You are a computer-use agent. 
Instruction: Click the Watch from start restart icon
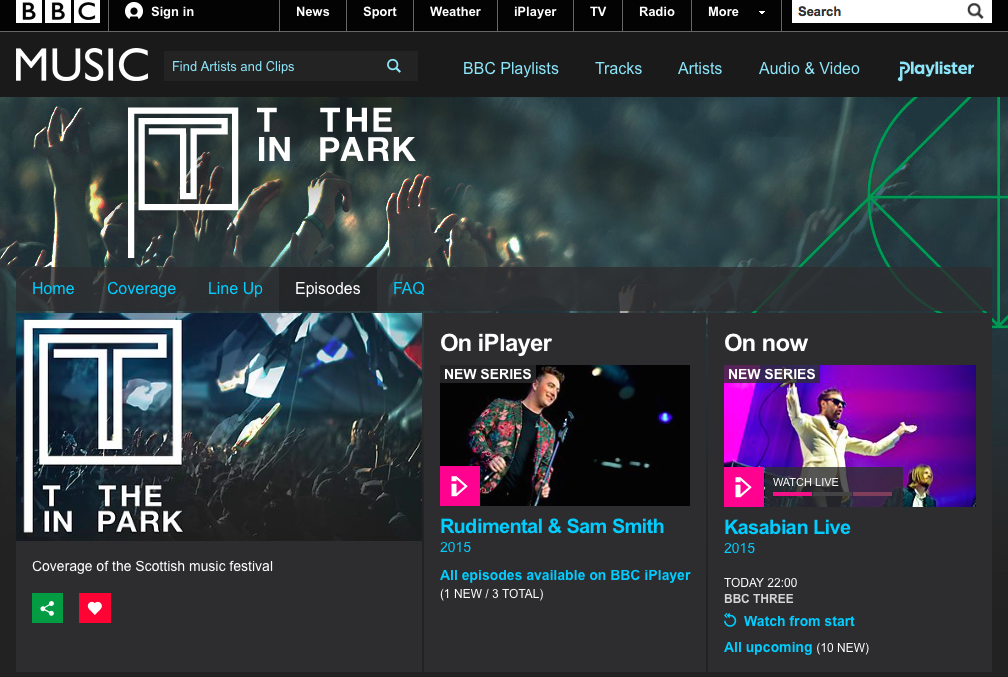coord(730,620)
